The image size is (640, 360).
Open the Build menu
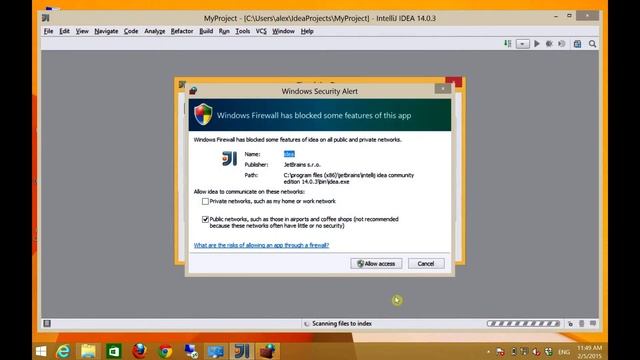click(x=206, y=31)
